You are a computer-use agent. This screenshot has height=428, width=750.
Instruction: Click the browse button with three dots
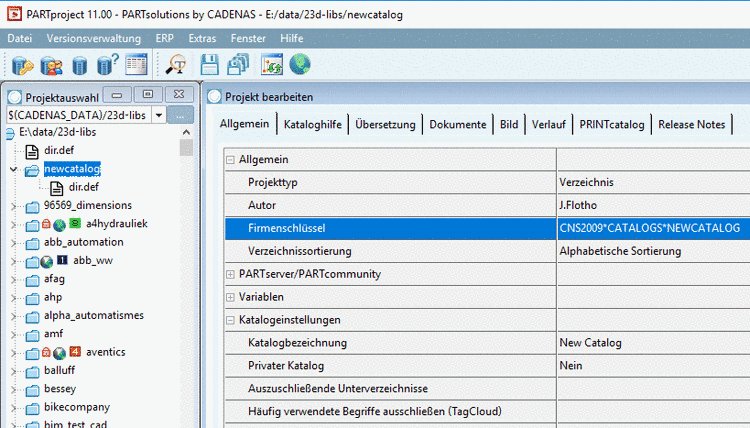(x=180, y=115)
